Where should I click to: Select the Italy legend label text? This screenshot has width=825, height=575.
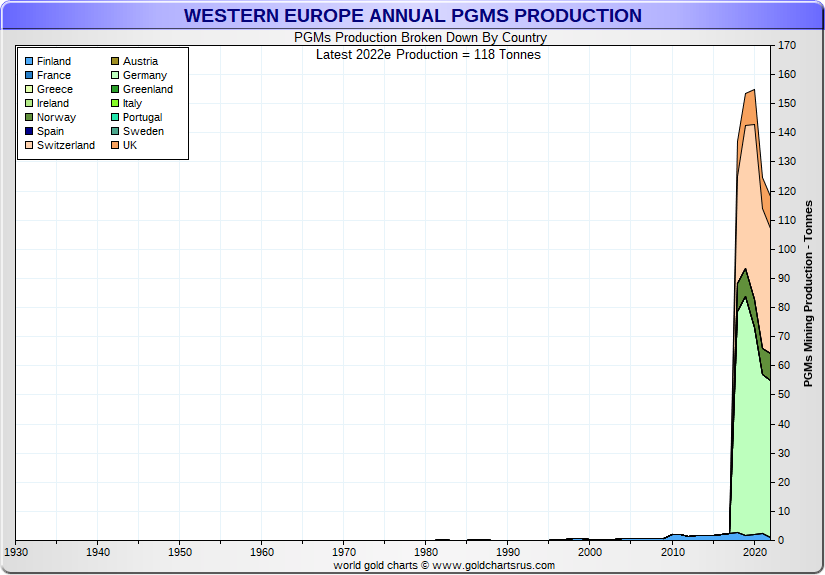click(132, 103)
